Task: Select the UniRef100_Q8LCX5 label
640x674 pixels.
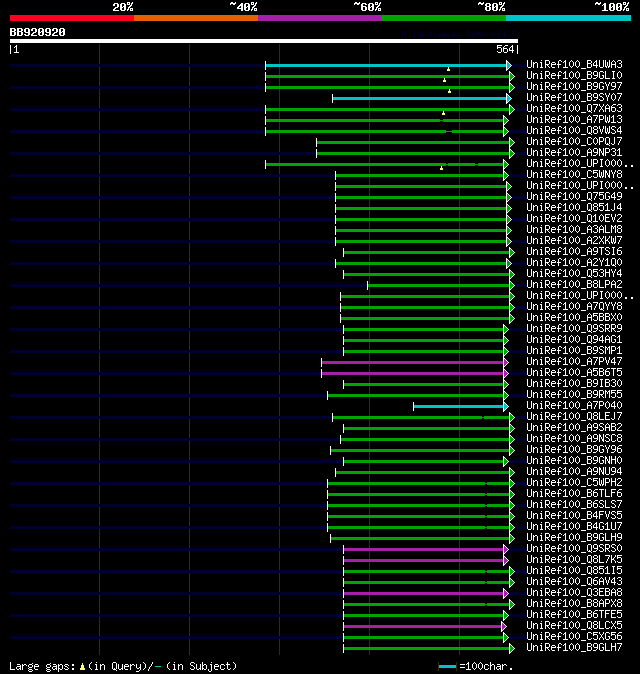Action: click(574, 625)
